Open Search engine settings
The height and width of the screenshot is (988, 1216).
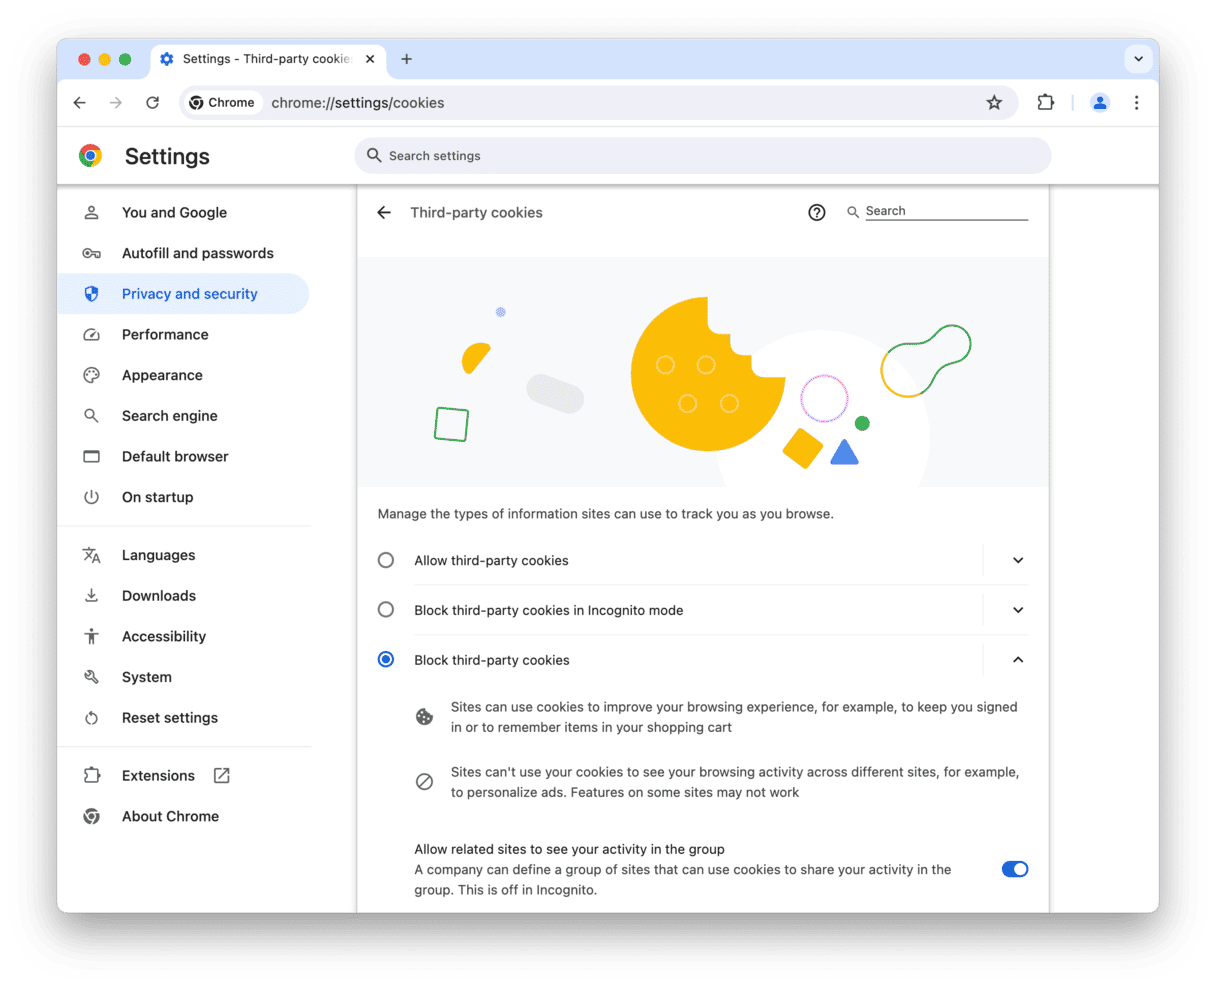[183, 416]
